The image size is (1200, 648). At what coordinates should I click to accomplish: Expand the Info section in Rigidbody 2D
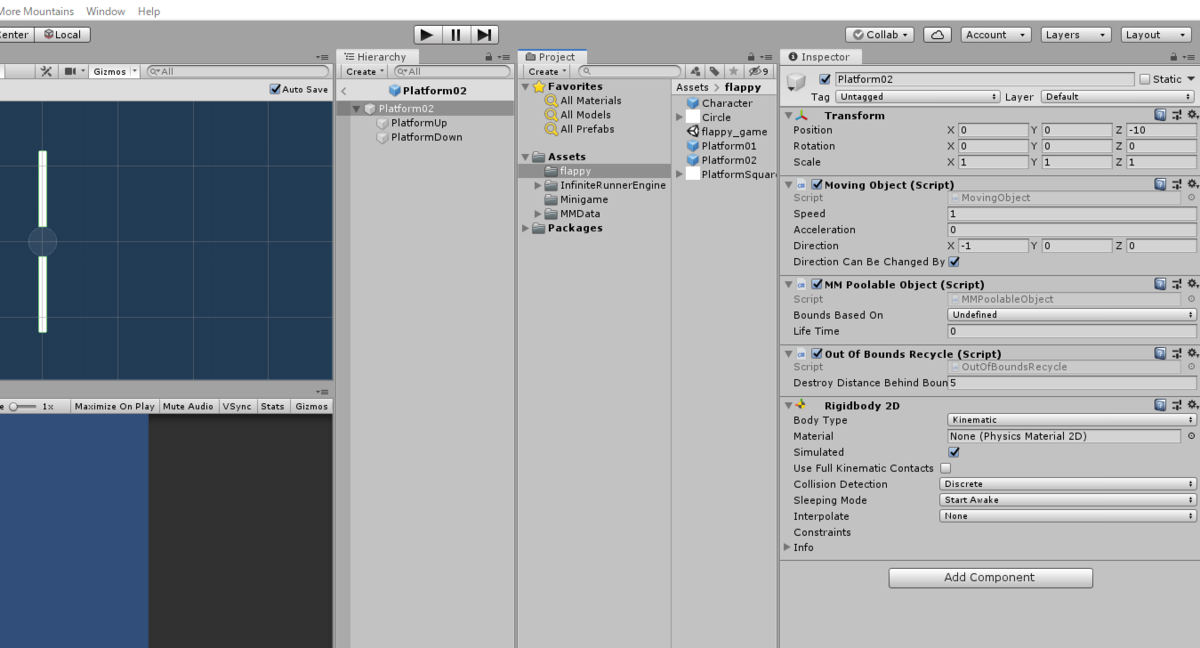[787, 548]
